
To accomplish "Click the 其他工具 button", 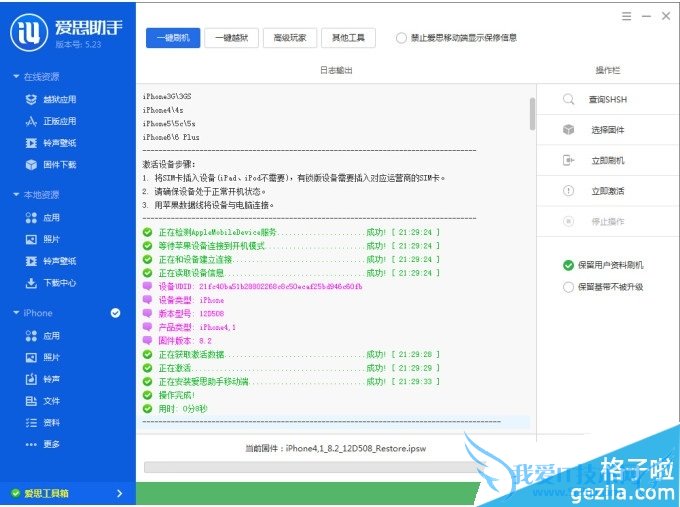I will click(x=348, y=38).
